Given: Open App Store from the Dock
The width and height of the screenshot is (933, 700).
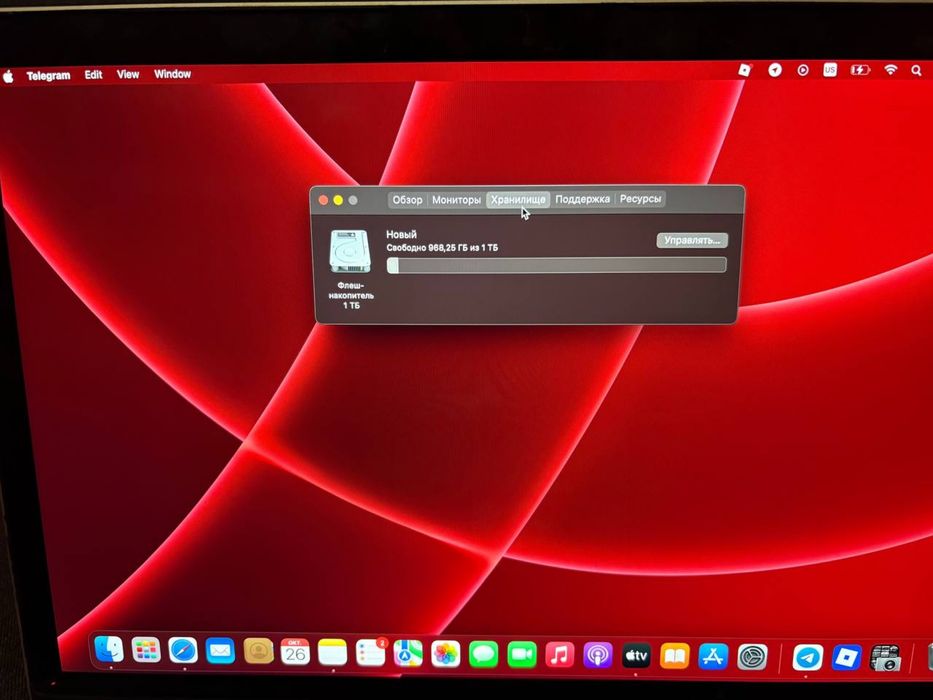Looking at the screenshot, I should [713, 657].
